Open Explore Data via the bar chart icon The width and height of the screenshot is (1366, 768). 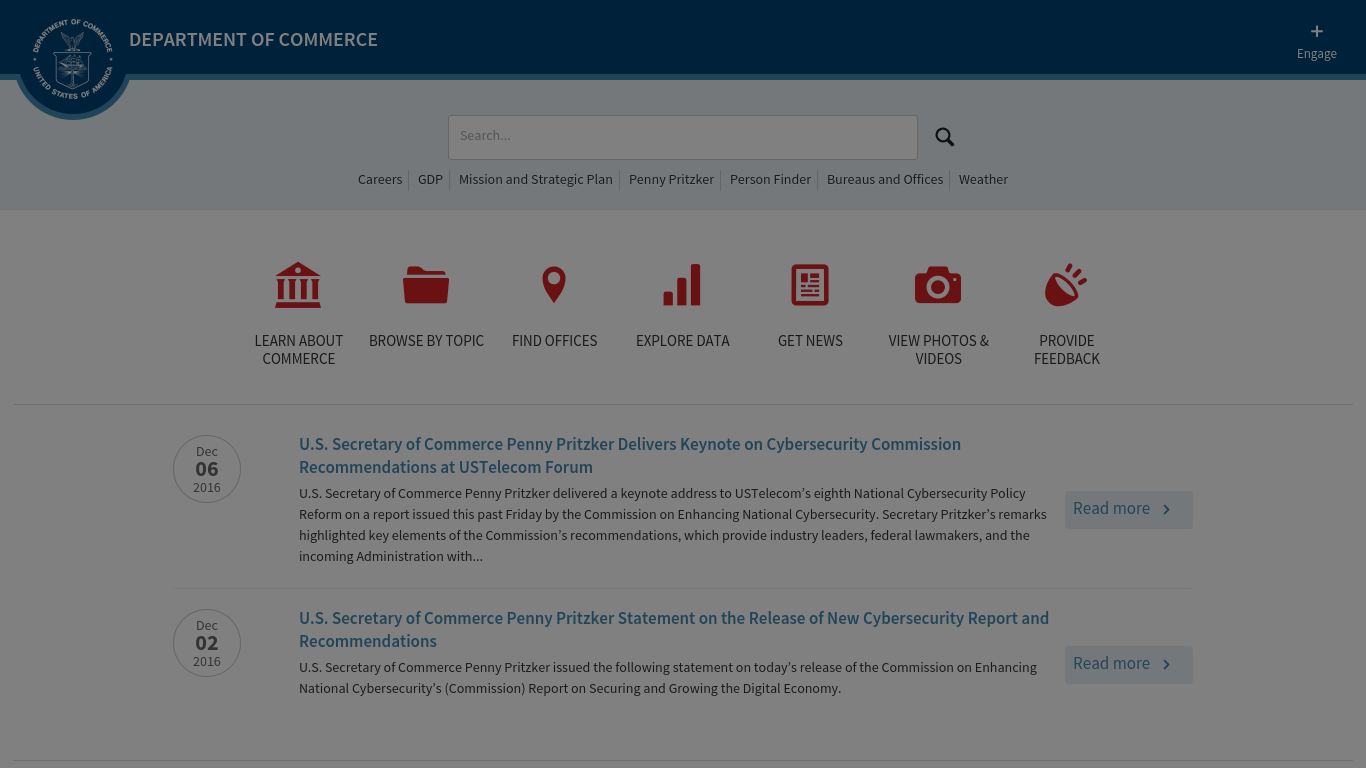click(x=682, y=285)
